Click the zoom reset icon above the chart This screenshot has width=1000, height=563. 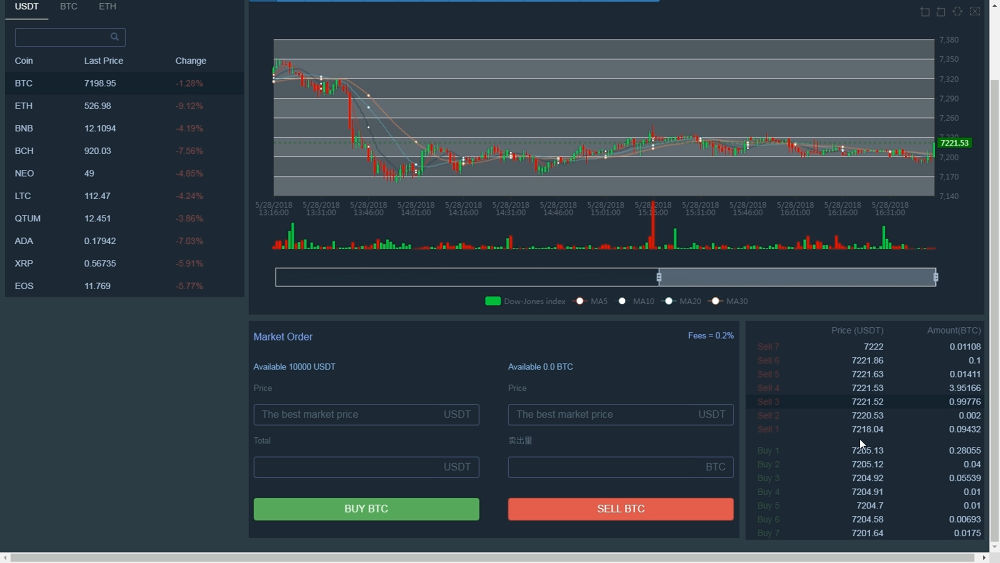point(941,12)
